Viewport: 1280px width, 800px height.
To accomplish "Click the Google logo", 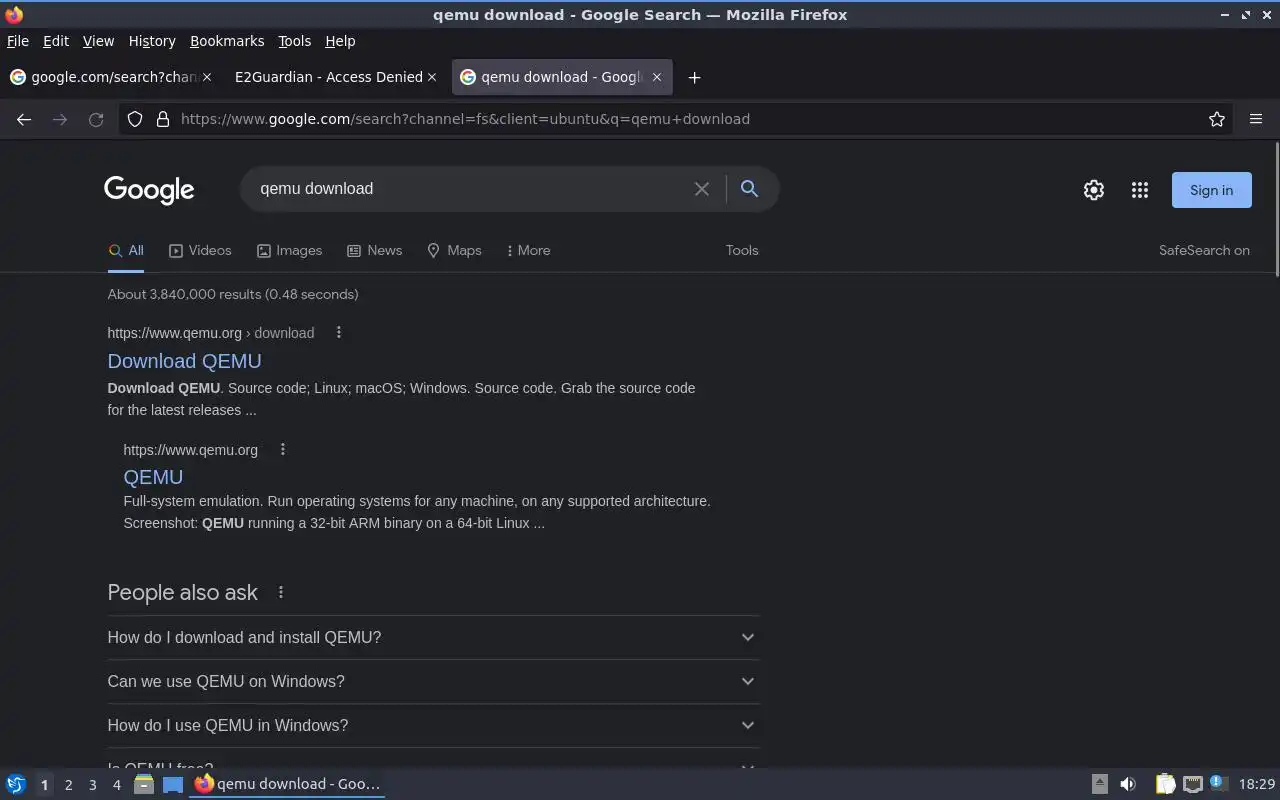I will 149,189.
